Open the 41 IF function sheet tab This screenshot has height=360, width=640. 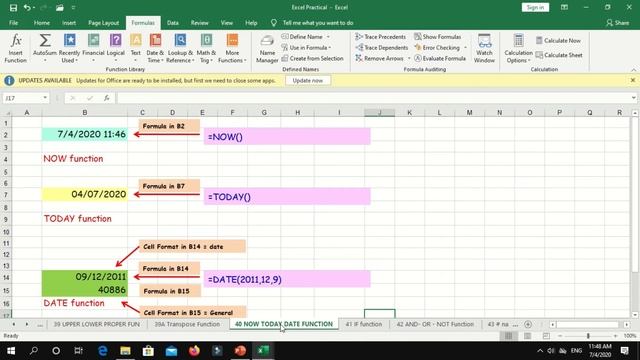pos(364,324)
